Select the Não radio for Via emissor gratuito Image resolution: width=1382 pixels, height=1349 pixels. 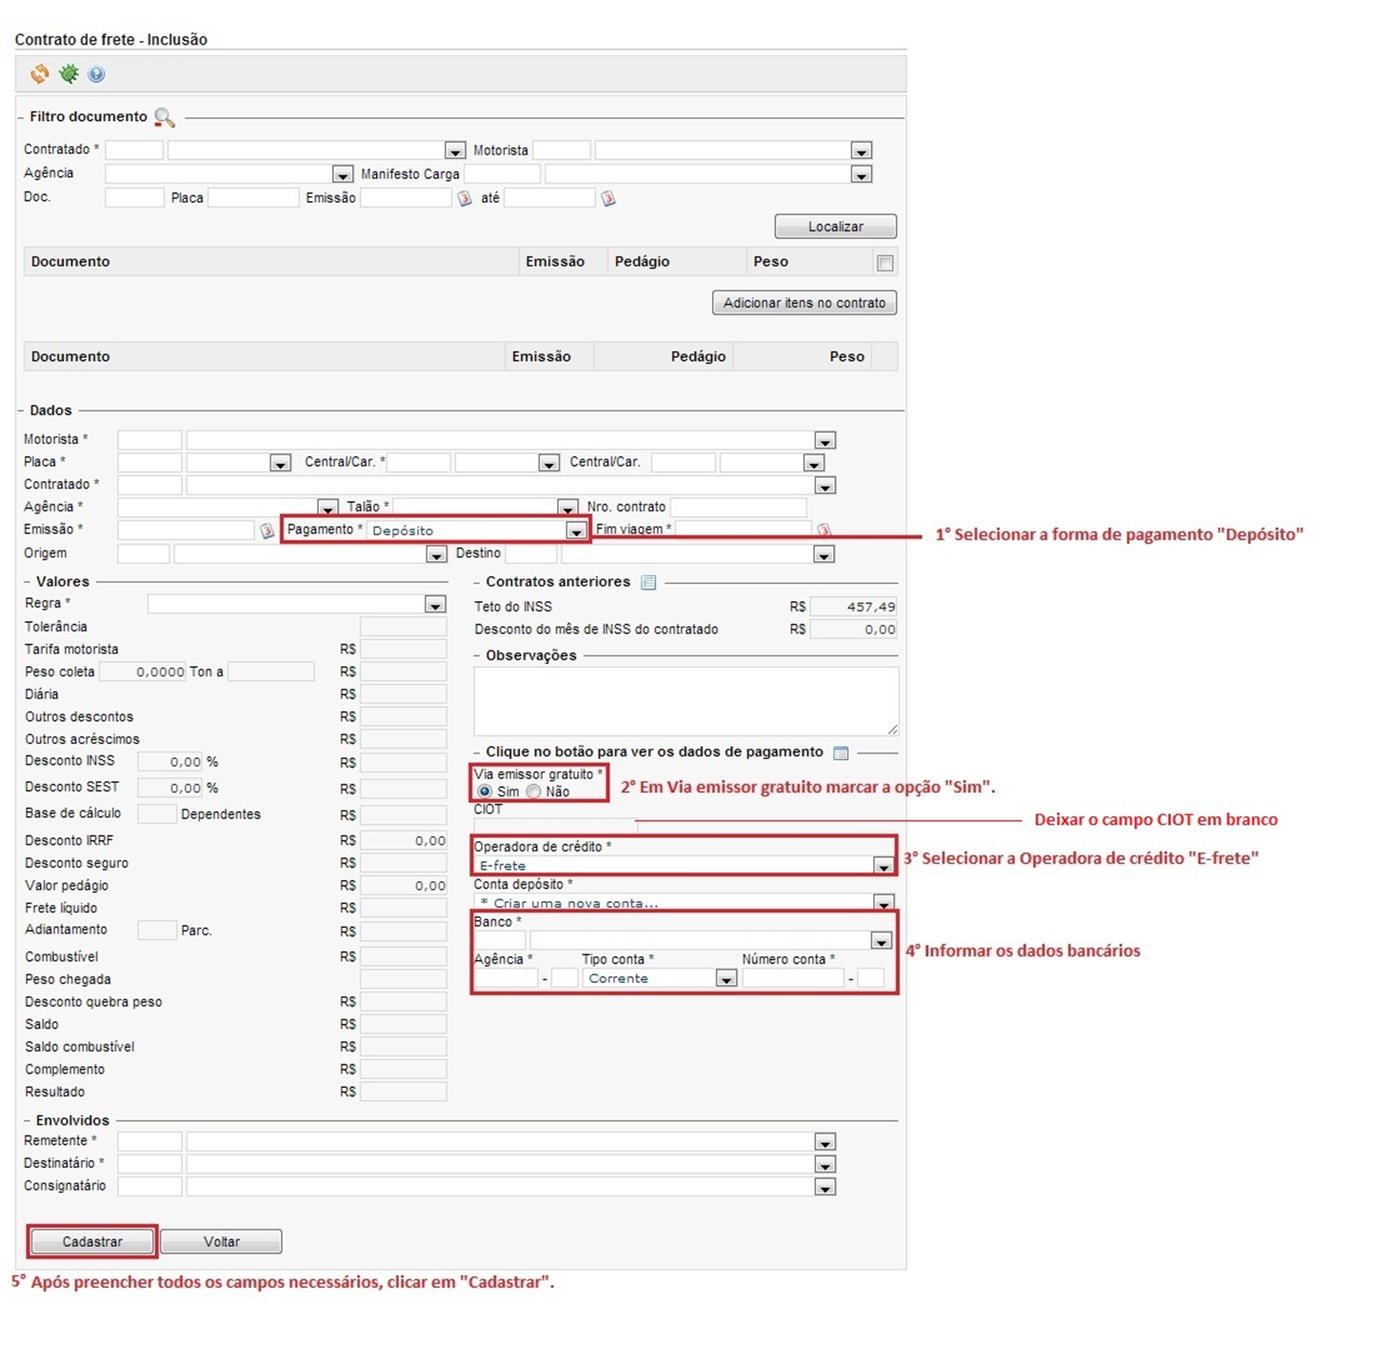click(534, 792)
